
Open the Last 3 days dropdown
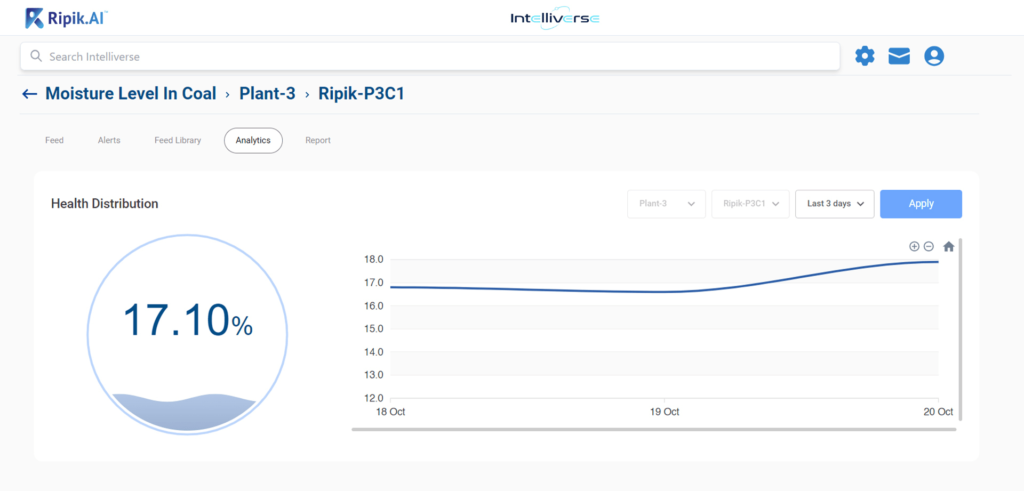[835, 204]
